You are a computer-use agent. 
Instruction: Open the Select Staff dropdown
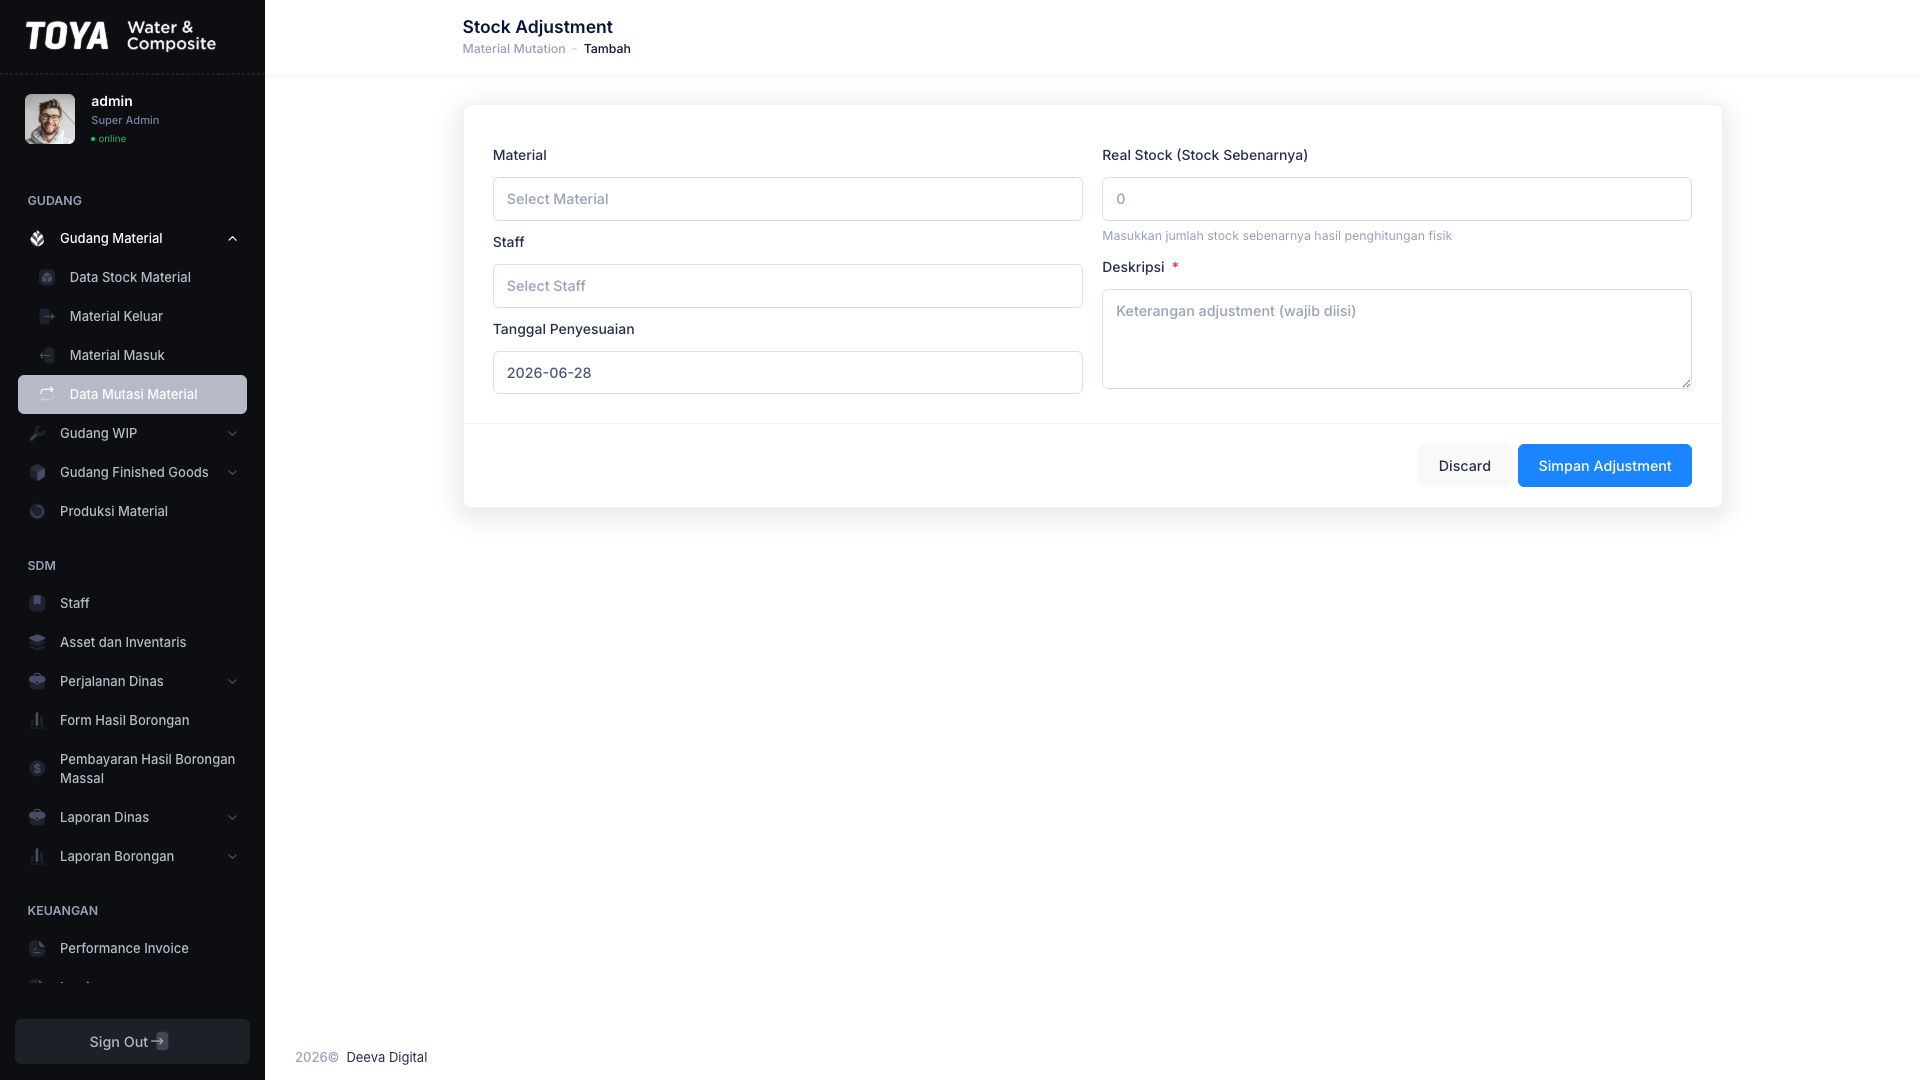787,286
